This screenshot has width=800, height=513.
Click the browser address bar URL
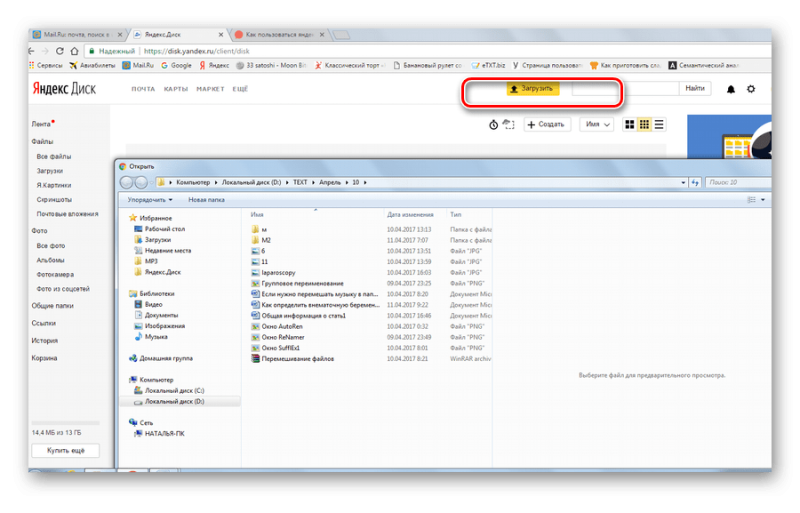(196, 51)
